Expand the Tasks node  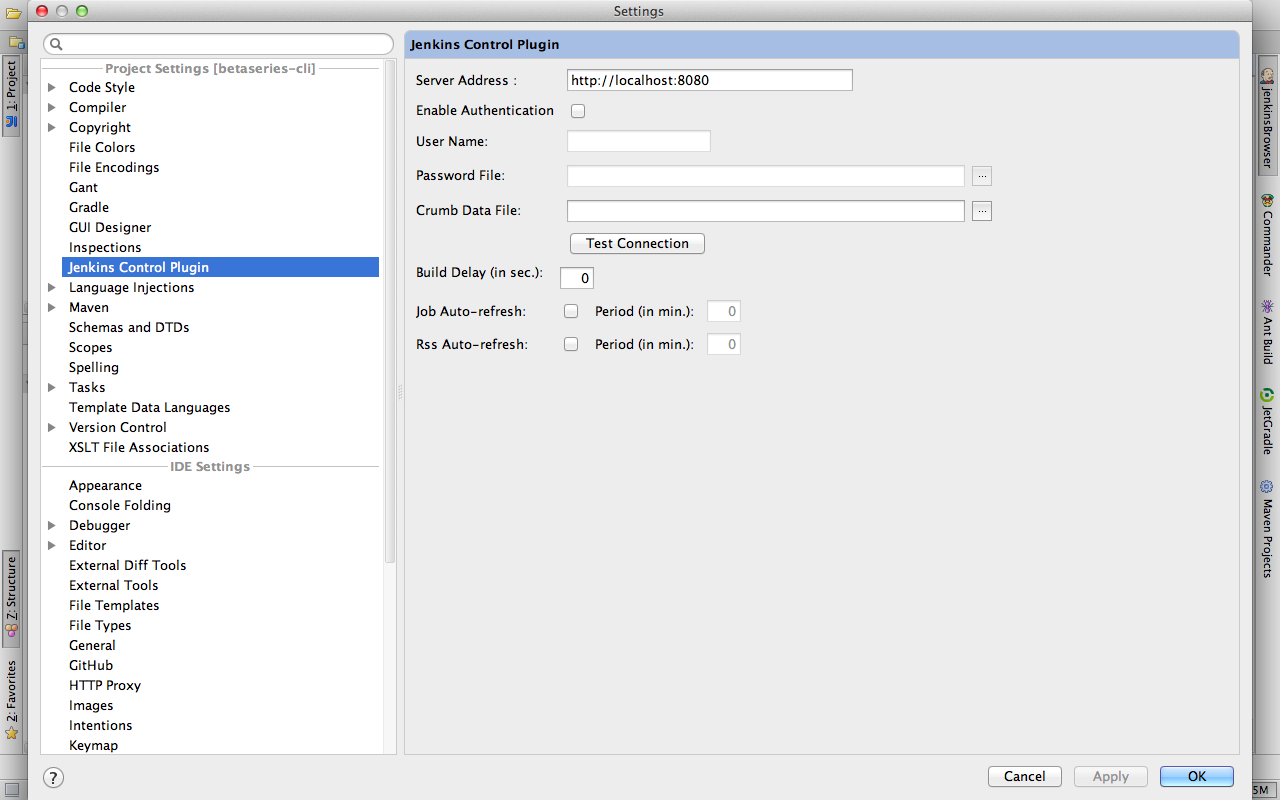[52, 387]
